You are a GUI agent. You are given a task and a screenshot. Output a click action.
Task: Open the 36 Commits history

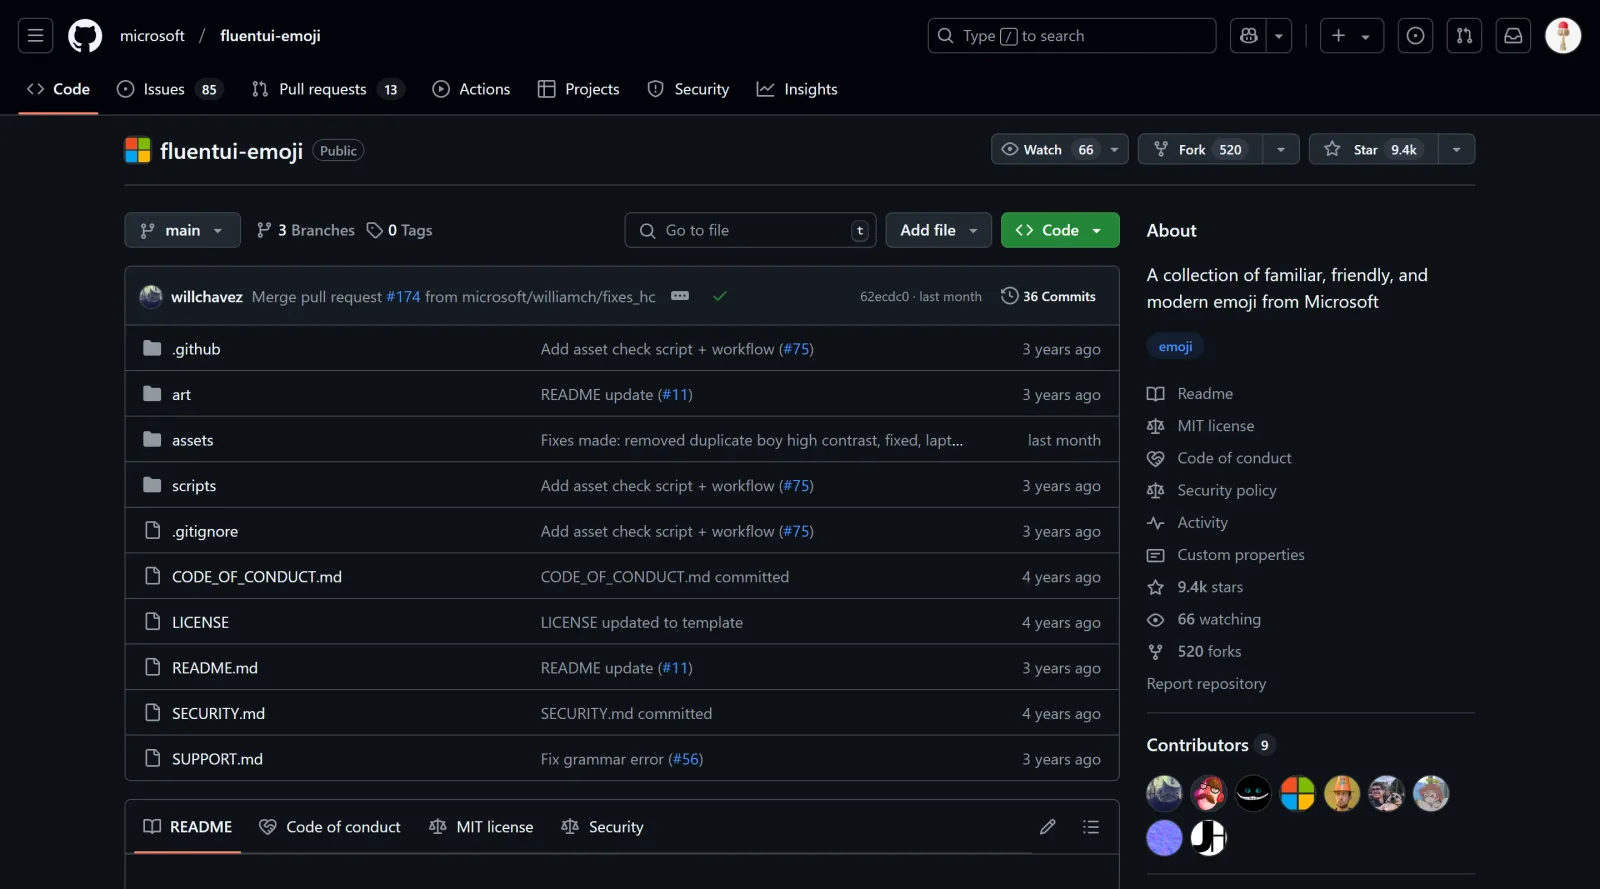tap(1049, 296)
